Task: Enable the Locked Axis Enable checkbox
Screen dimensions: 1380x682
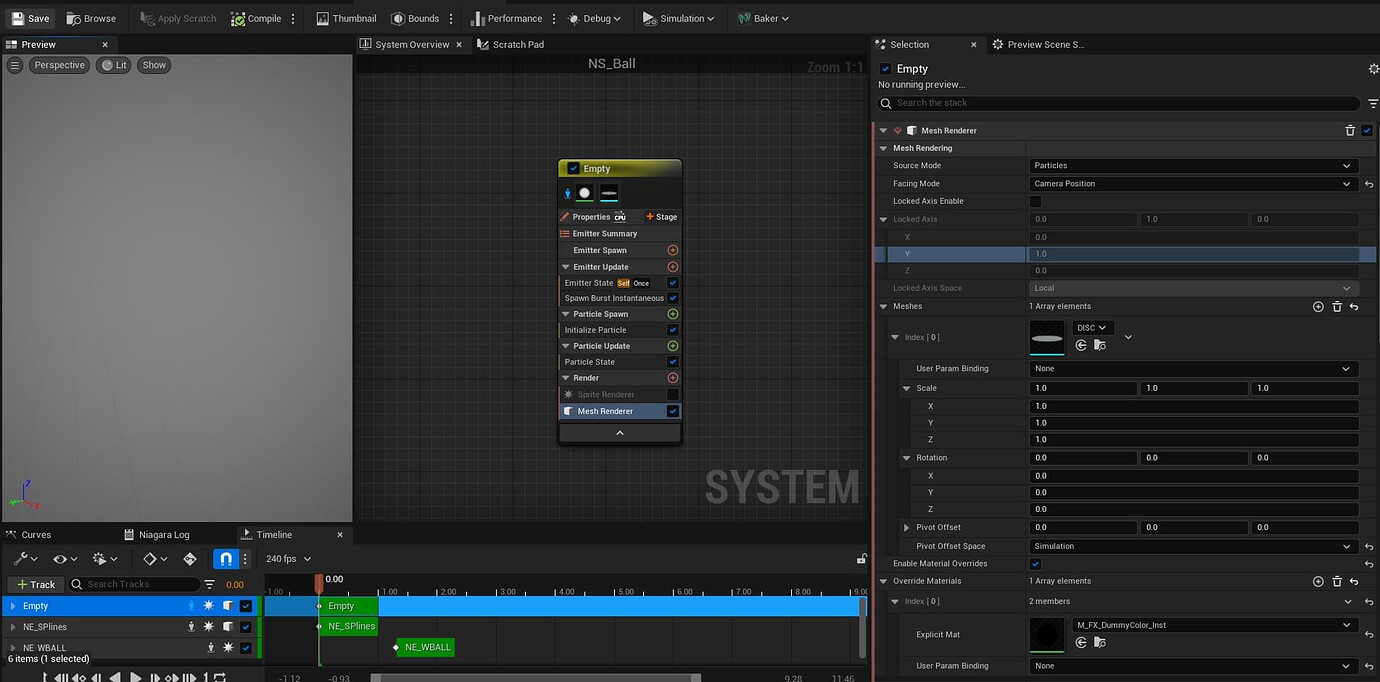Action: click(x=1035, y=201)
